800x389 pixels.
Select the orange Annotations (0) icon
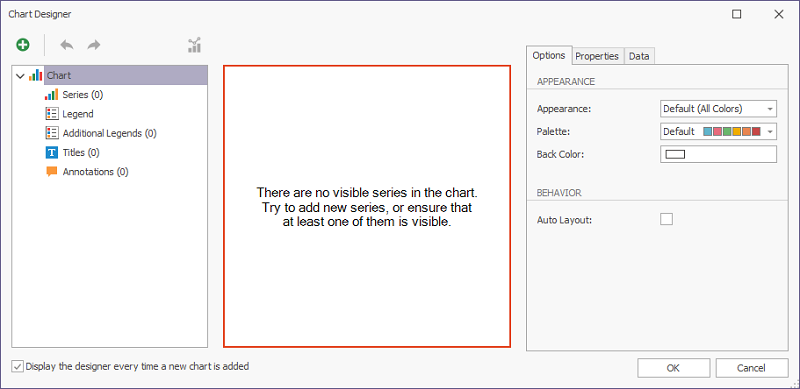52,172
